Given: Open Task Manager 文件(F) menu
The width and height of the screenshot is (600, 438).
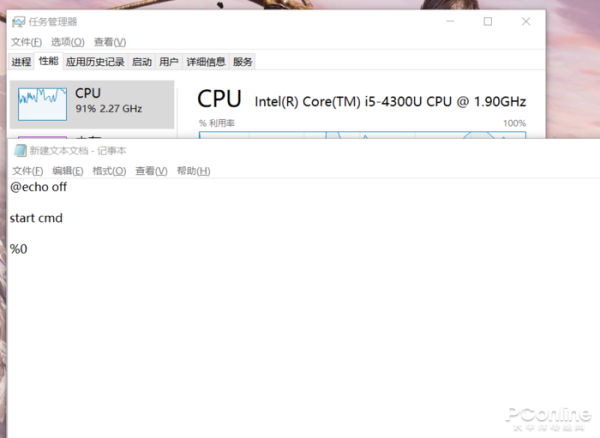Looking at the screenshot, I should (x=26, y=42).
